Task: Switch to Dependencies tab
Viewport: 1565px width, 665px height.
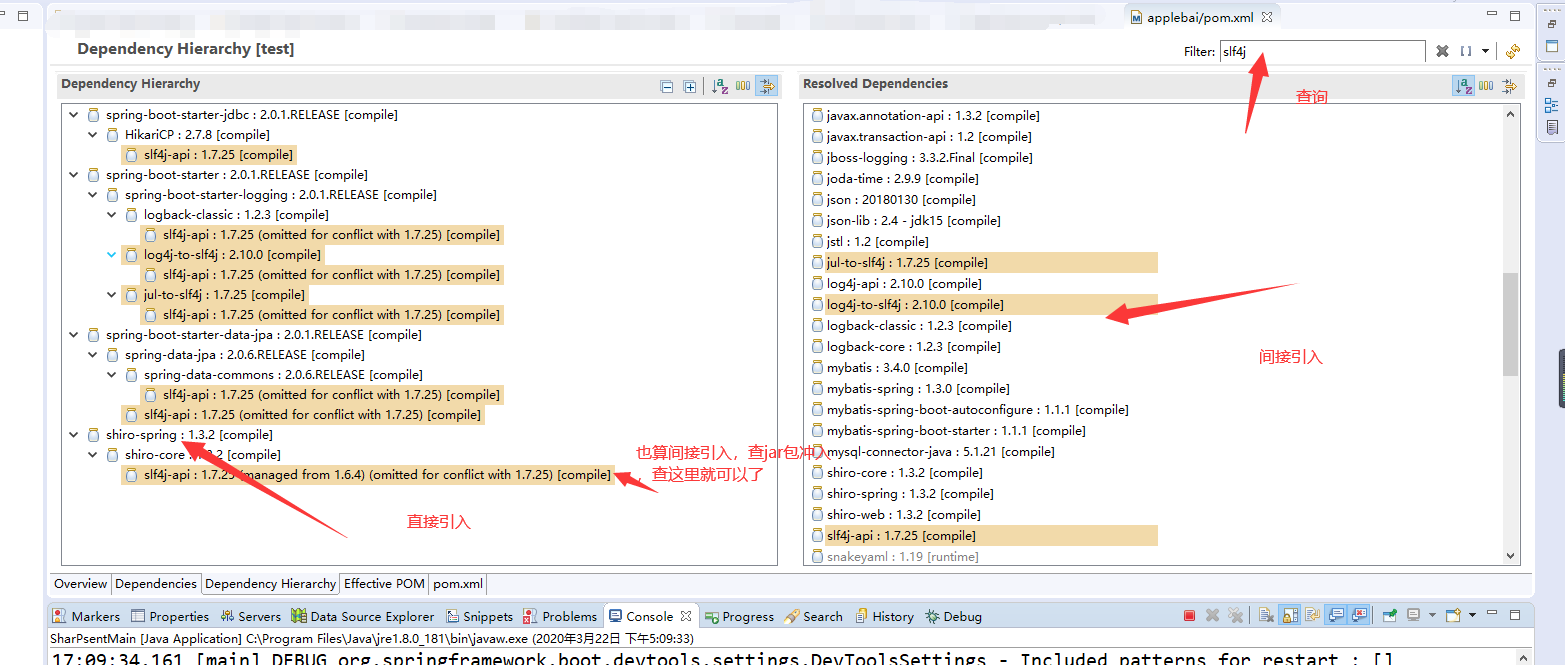Action: [x=156, y=584]
